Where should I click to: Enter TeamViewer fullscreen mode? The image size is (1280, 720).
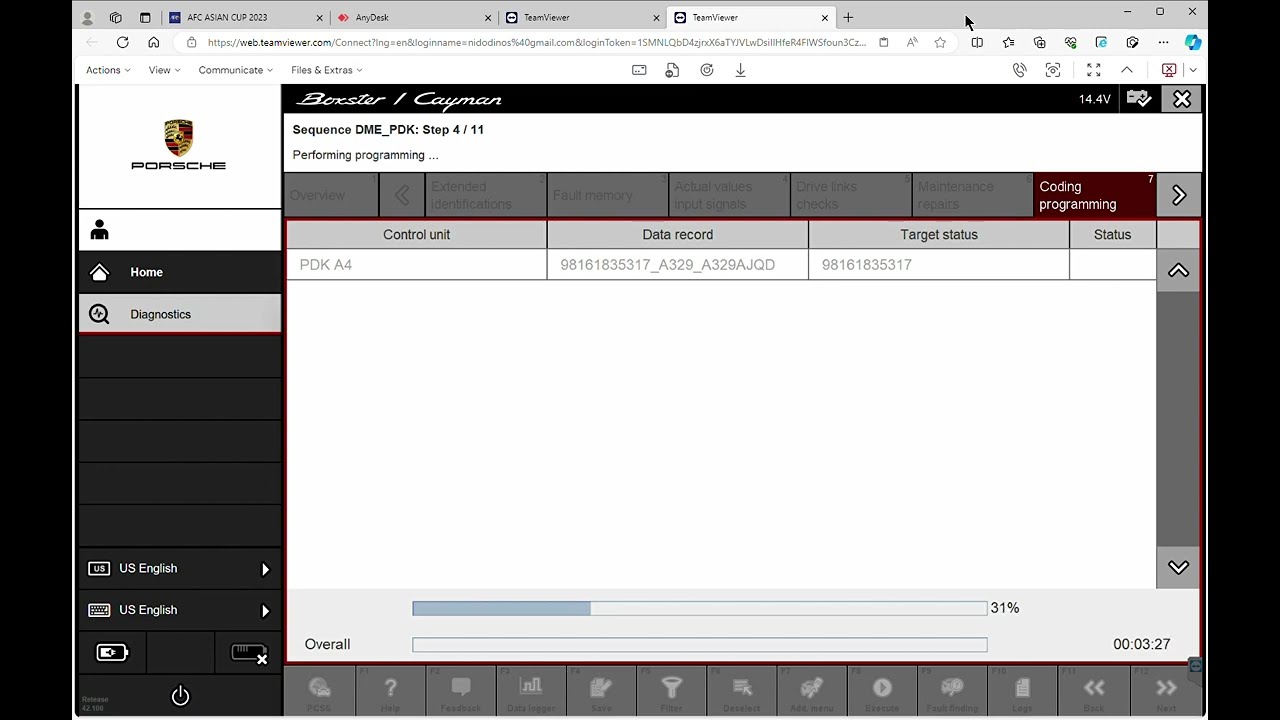pyautogui.click(x=1093, y=70)
